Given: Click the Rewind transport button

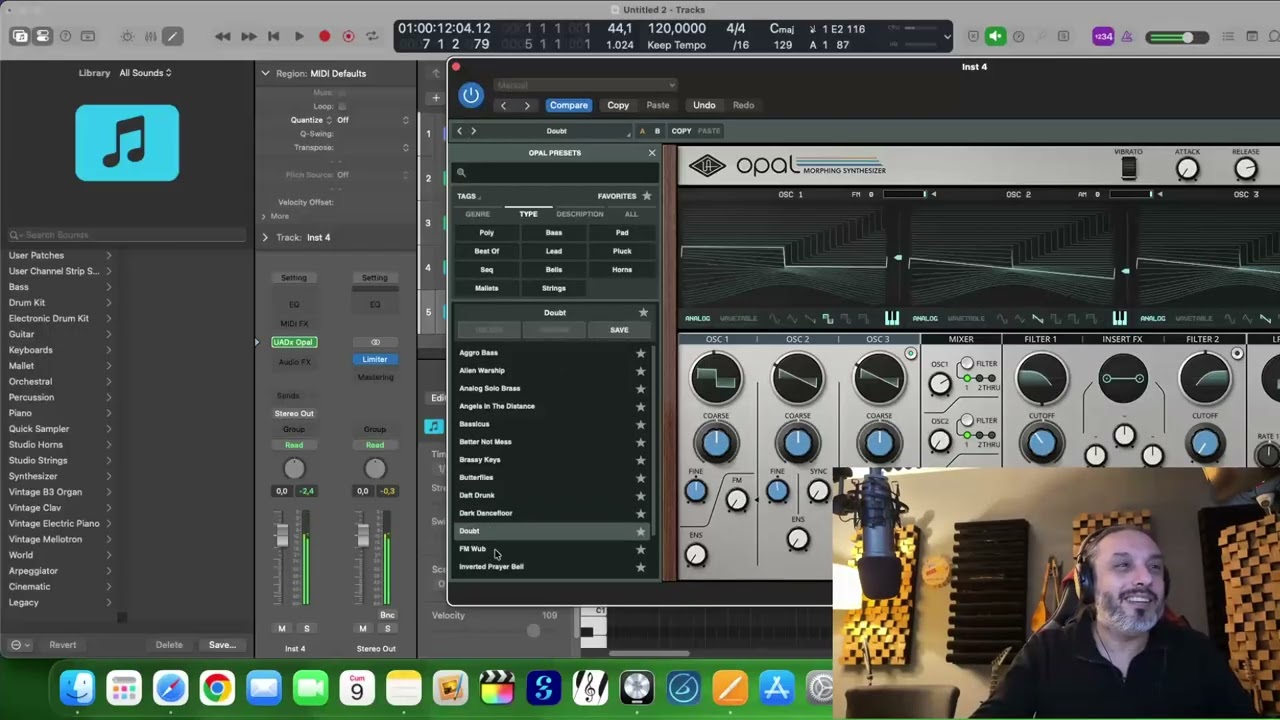Looking at the screenshot, I should [x=223, y=37].
